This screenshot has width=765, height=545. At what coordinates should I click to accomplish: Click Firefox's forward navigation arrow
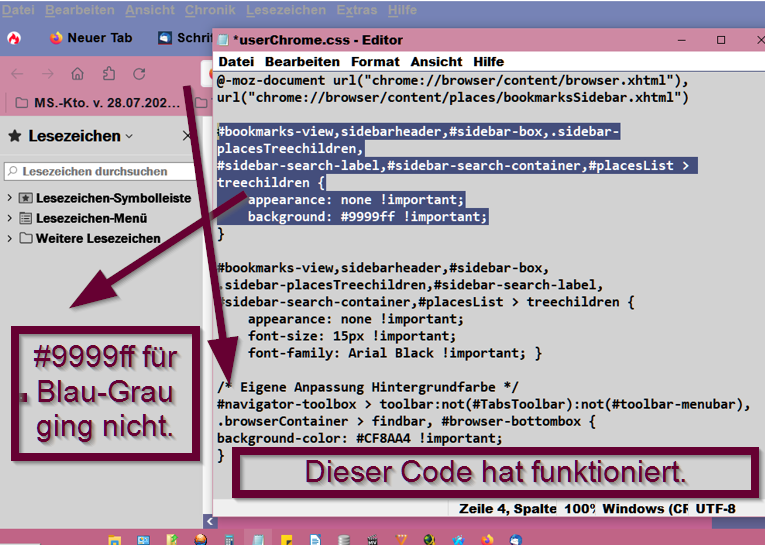(x=48, y=74)
